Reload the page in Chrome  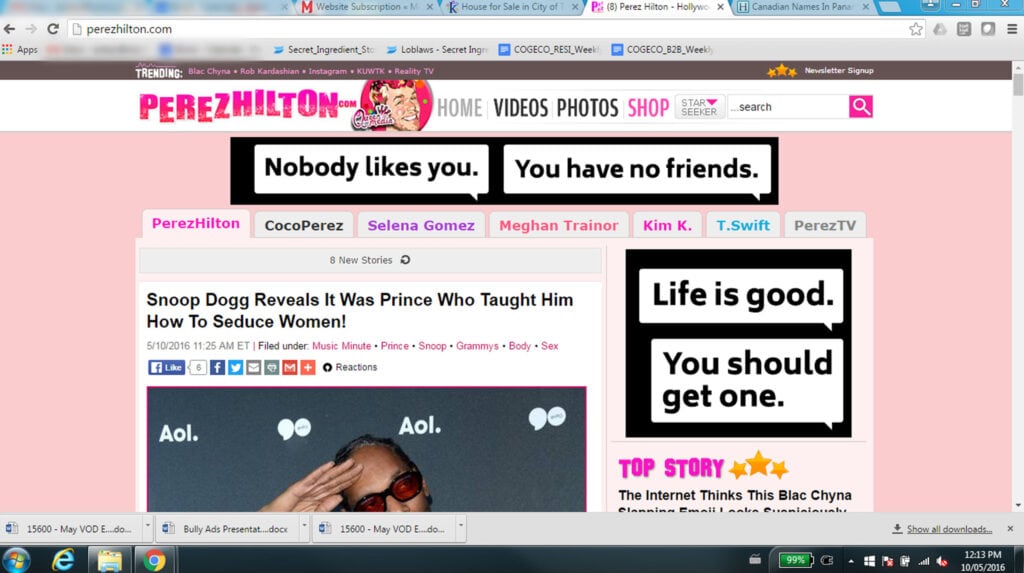tap(52, 29)
